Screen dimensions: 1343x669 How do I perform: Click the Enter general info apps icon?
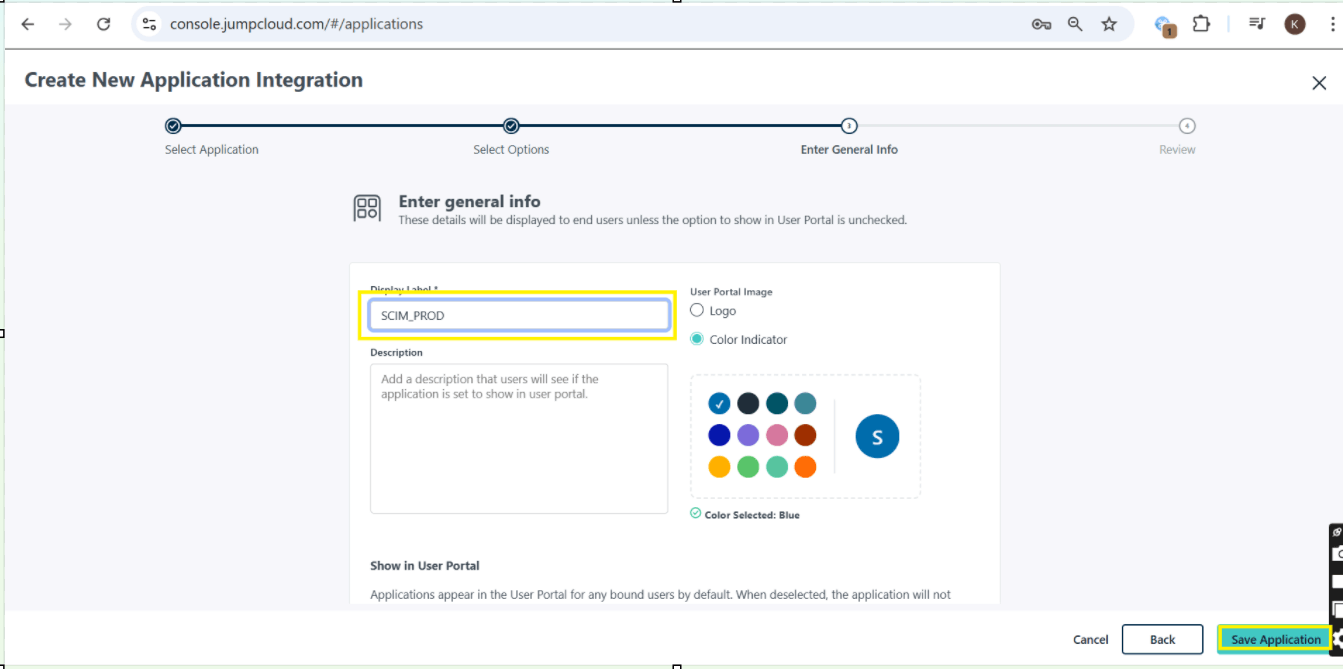click(x=367, y=208)
